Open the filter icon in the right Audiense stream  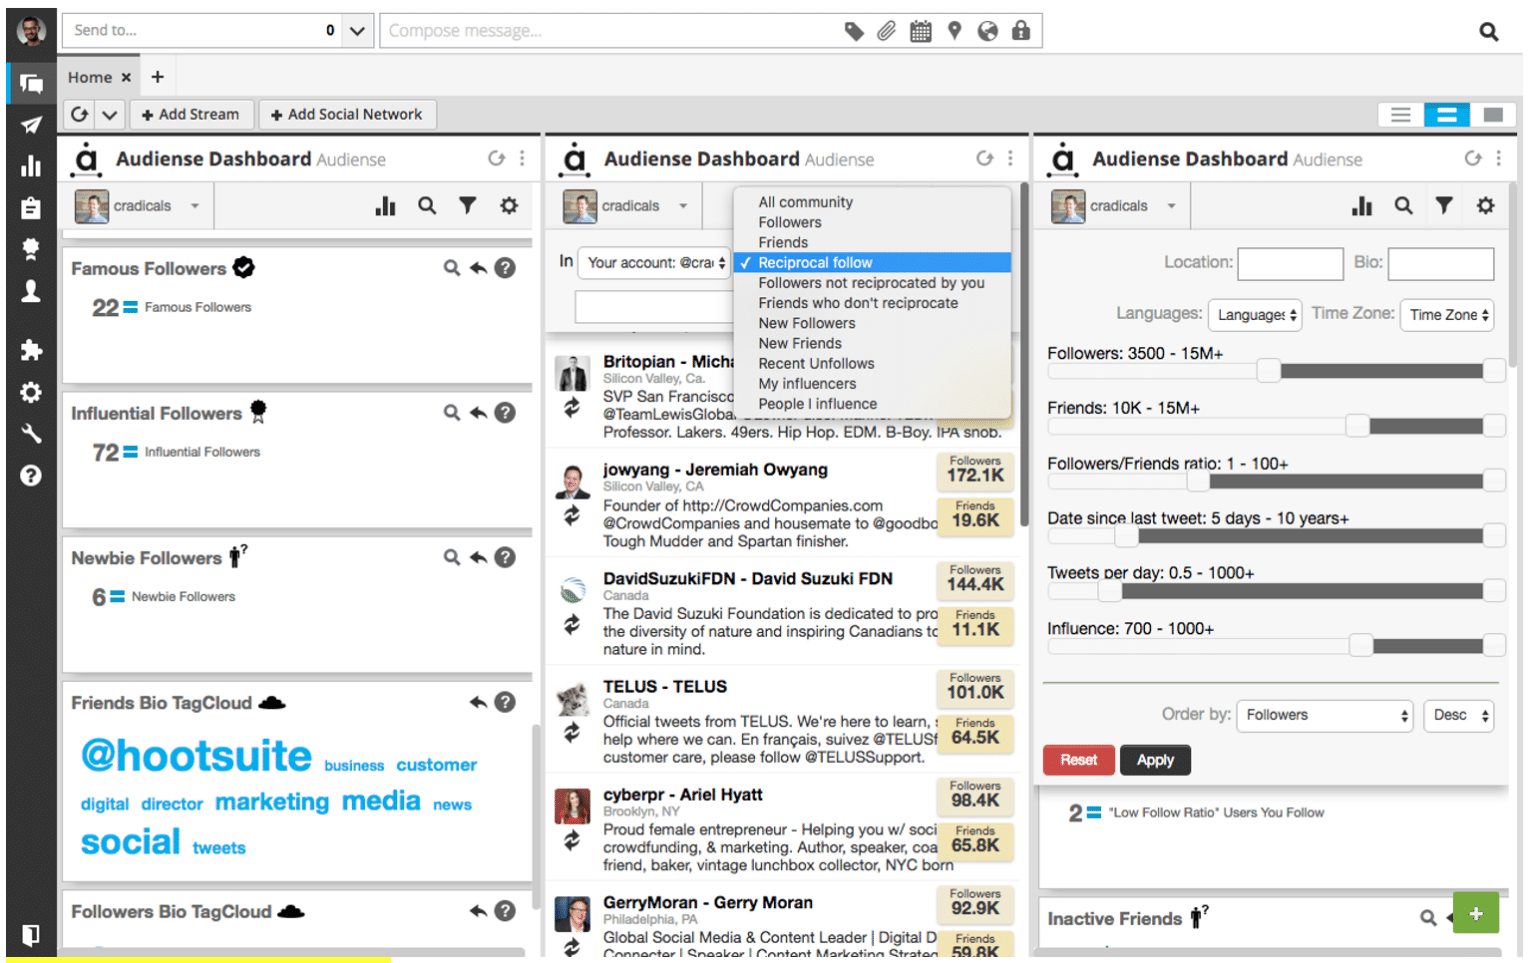point(1444,205)
